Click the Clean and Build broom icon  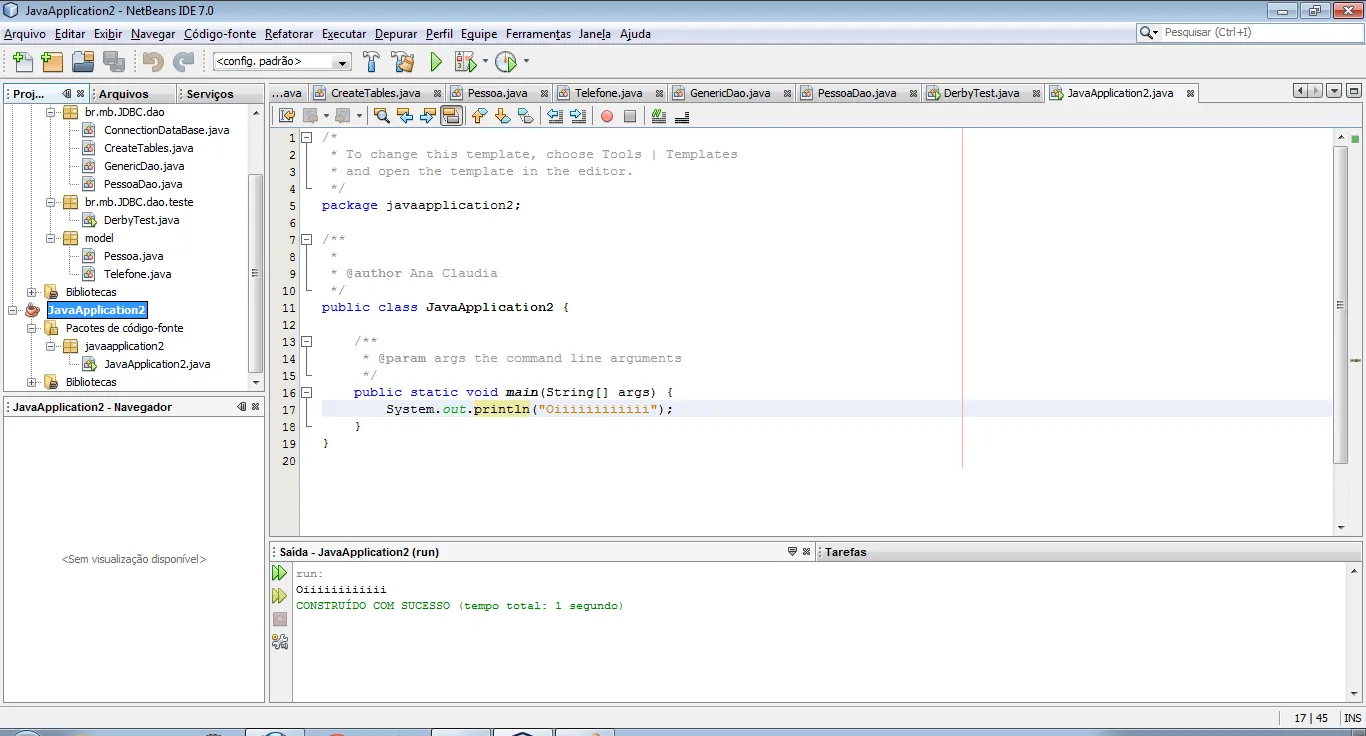(403, 62)
